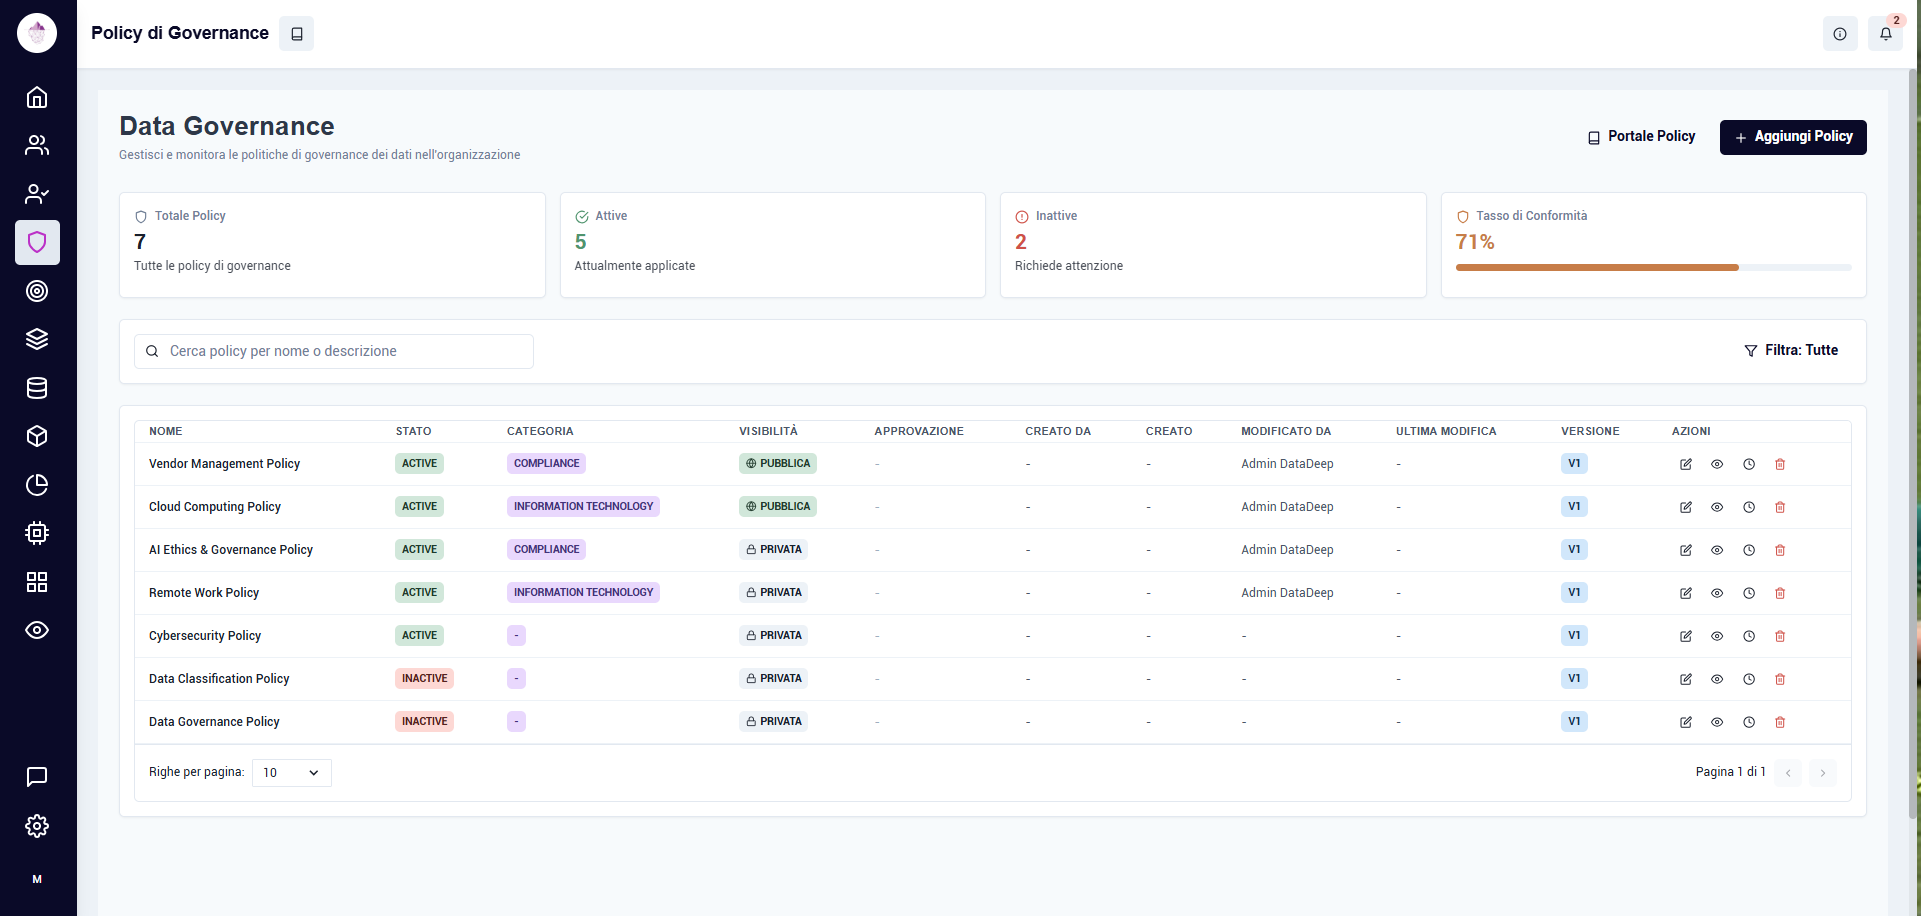Select the Layers icon in the sidebar
The image size is (1921, 916).
[37, 339]
